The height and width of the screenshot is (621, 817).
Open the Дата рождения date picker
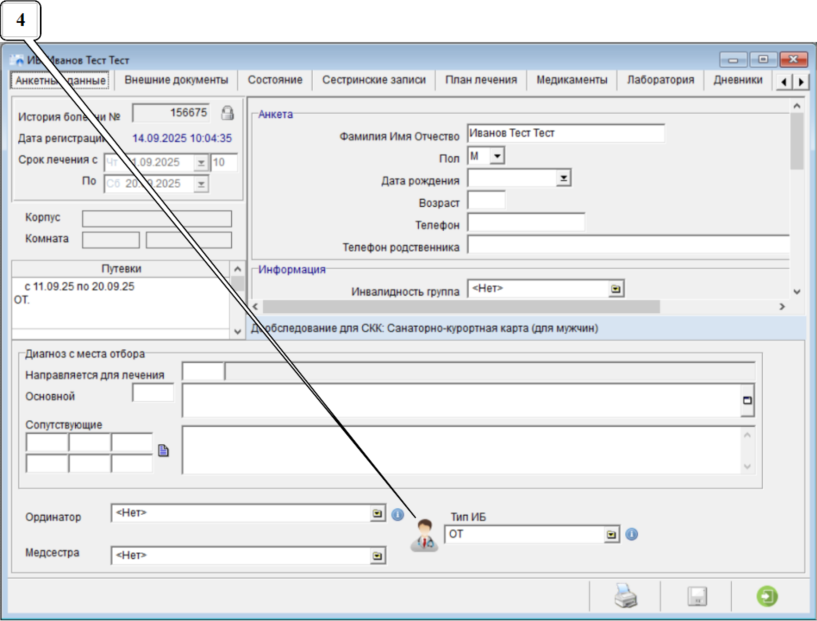tap(563, 178)
